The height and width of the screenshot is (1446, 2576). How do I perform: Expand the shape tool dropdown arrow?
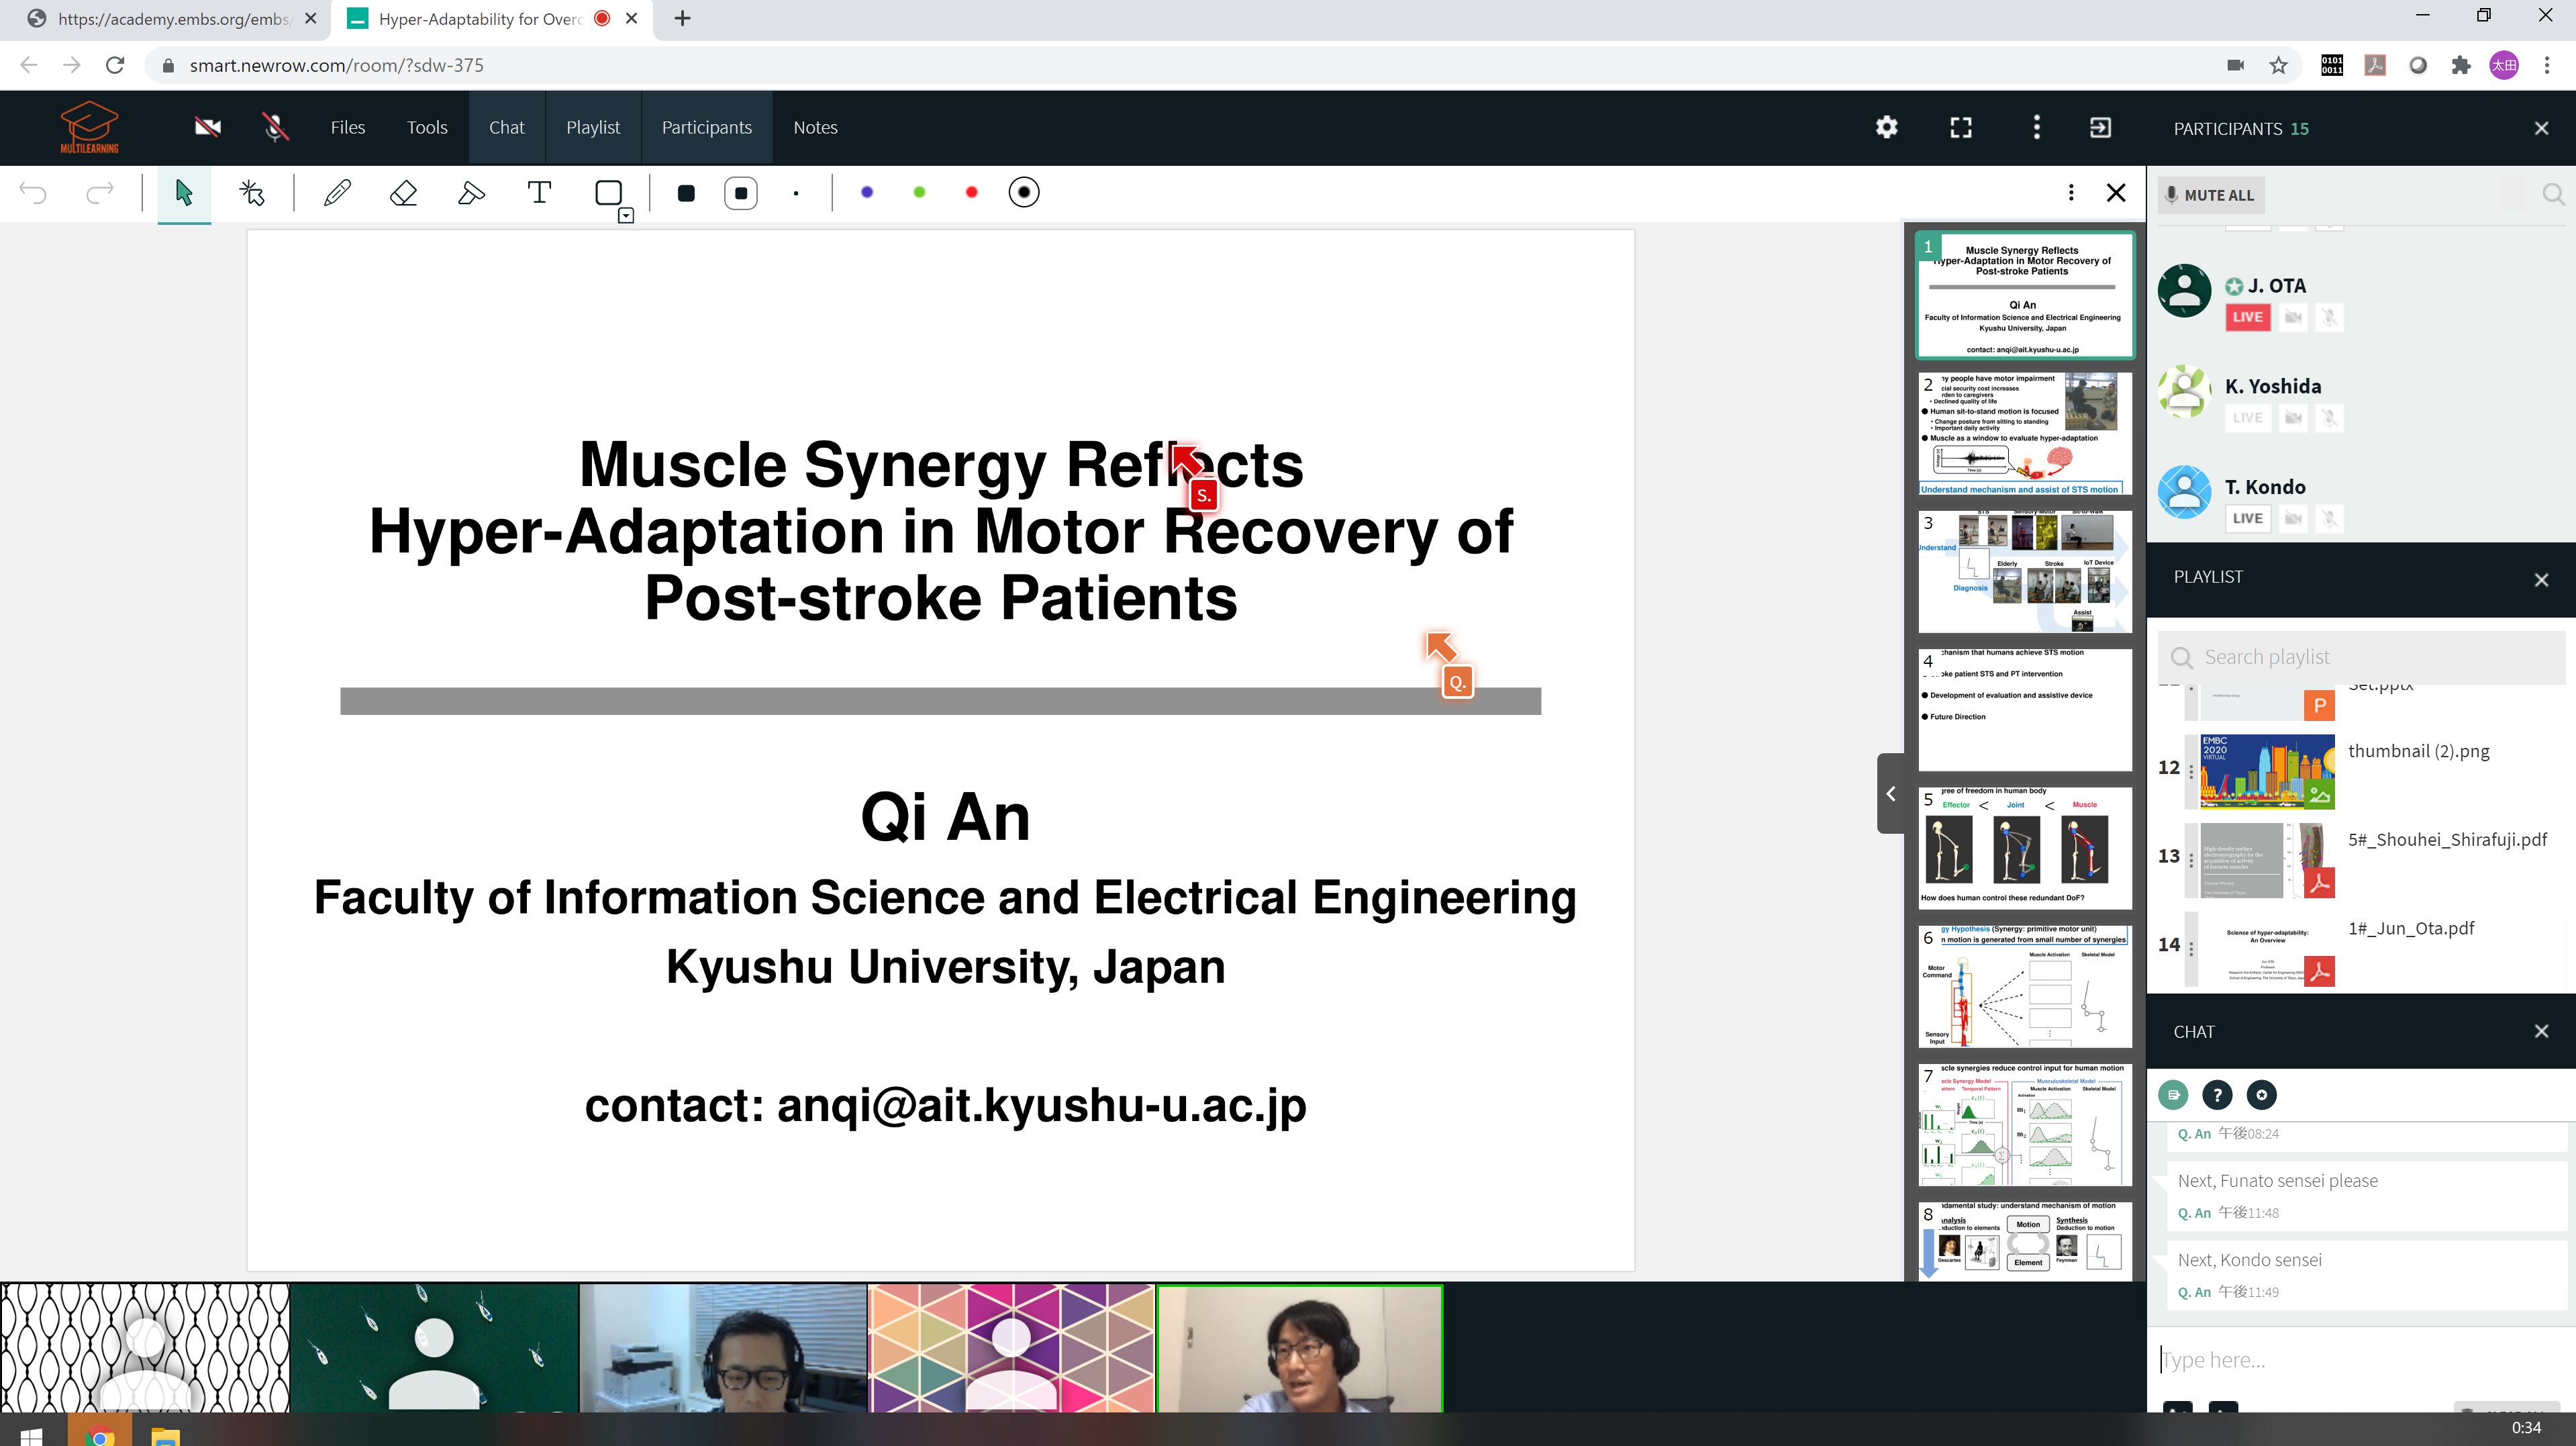[626, 216]
